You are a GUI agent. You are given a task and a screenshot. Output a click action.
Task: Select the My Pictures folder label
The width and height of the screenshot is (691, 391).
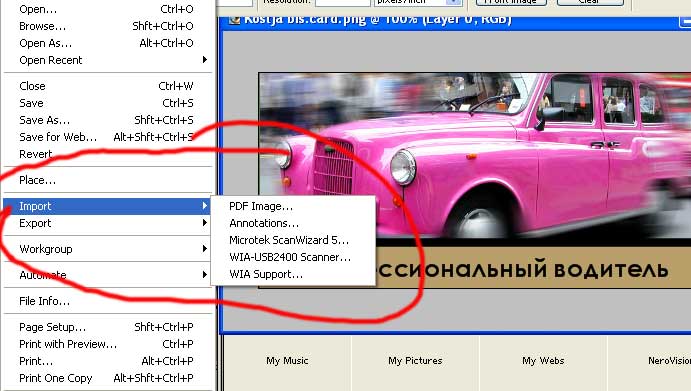point(415,361)
